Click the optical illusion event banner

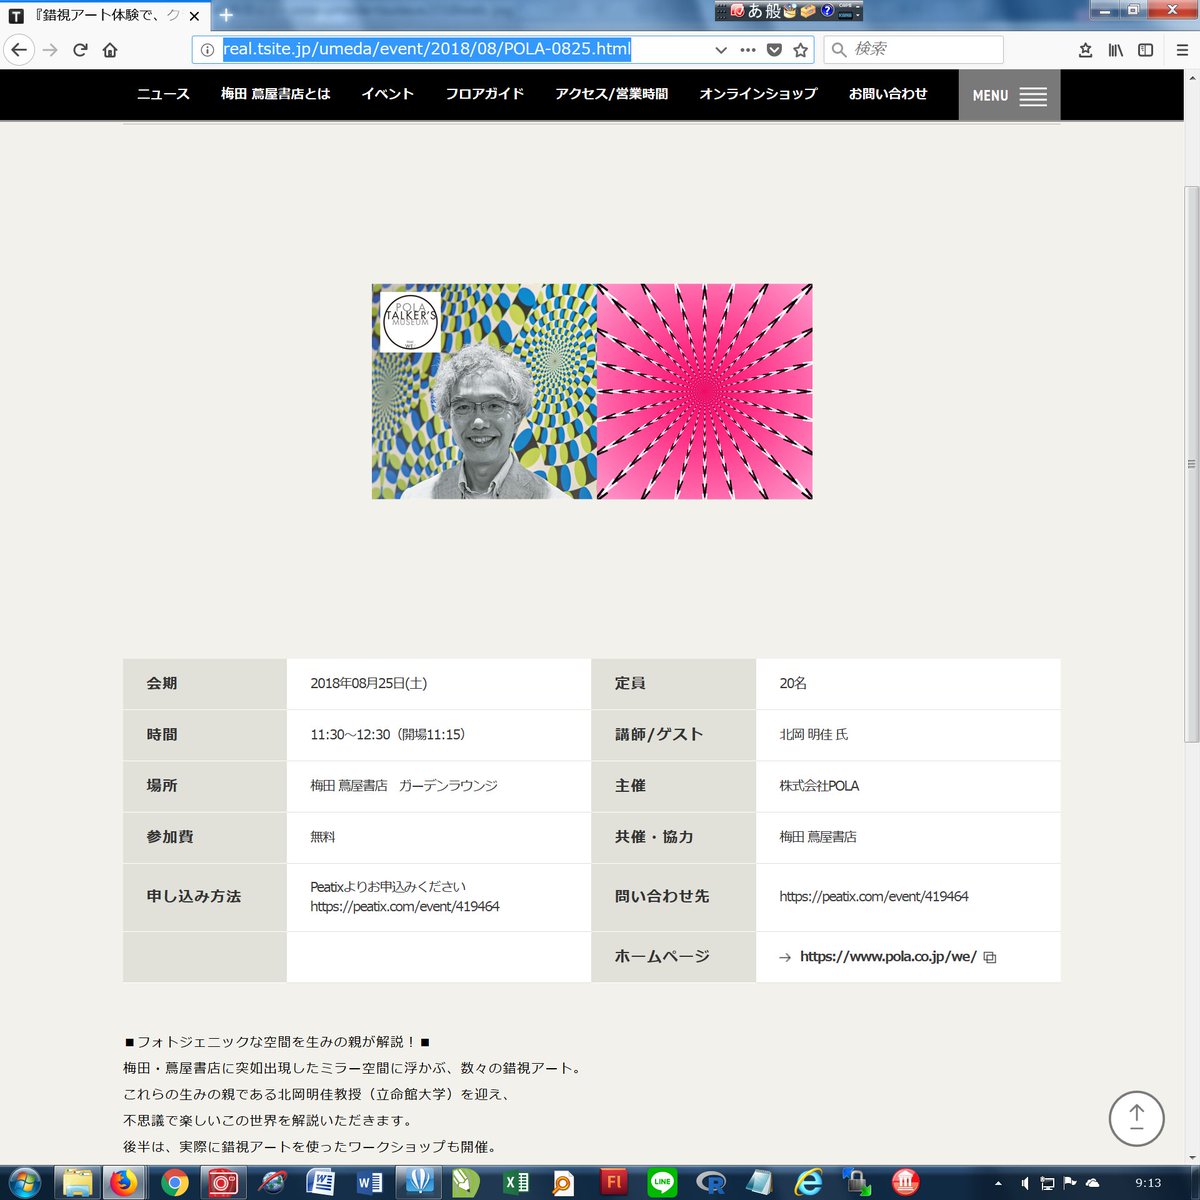(592, 391)
